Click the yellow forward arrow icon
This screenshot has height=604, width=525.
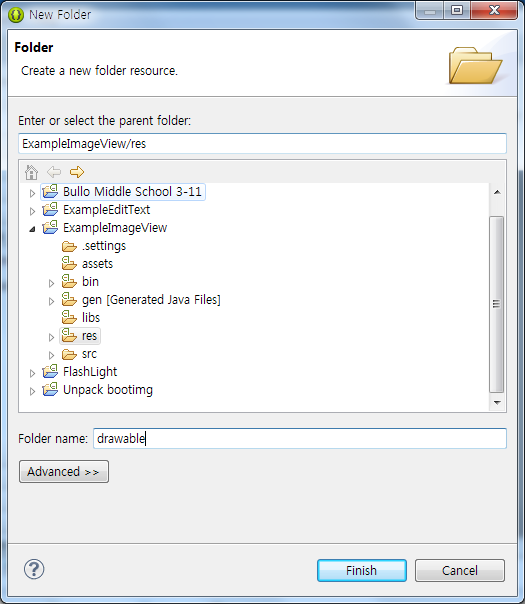[x=77, y=172]
